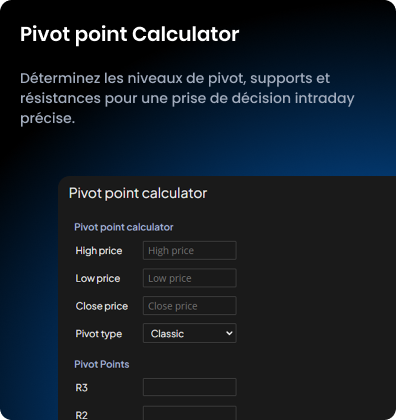The width and height of the screenshot is (396, 420).
Task: Click the large Pivot point Calculator heading
Action: pos(130,34)
